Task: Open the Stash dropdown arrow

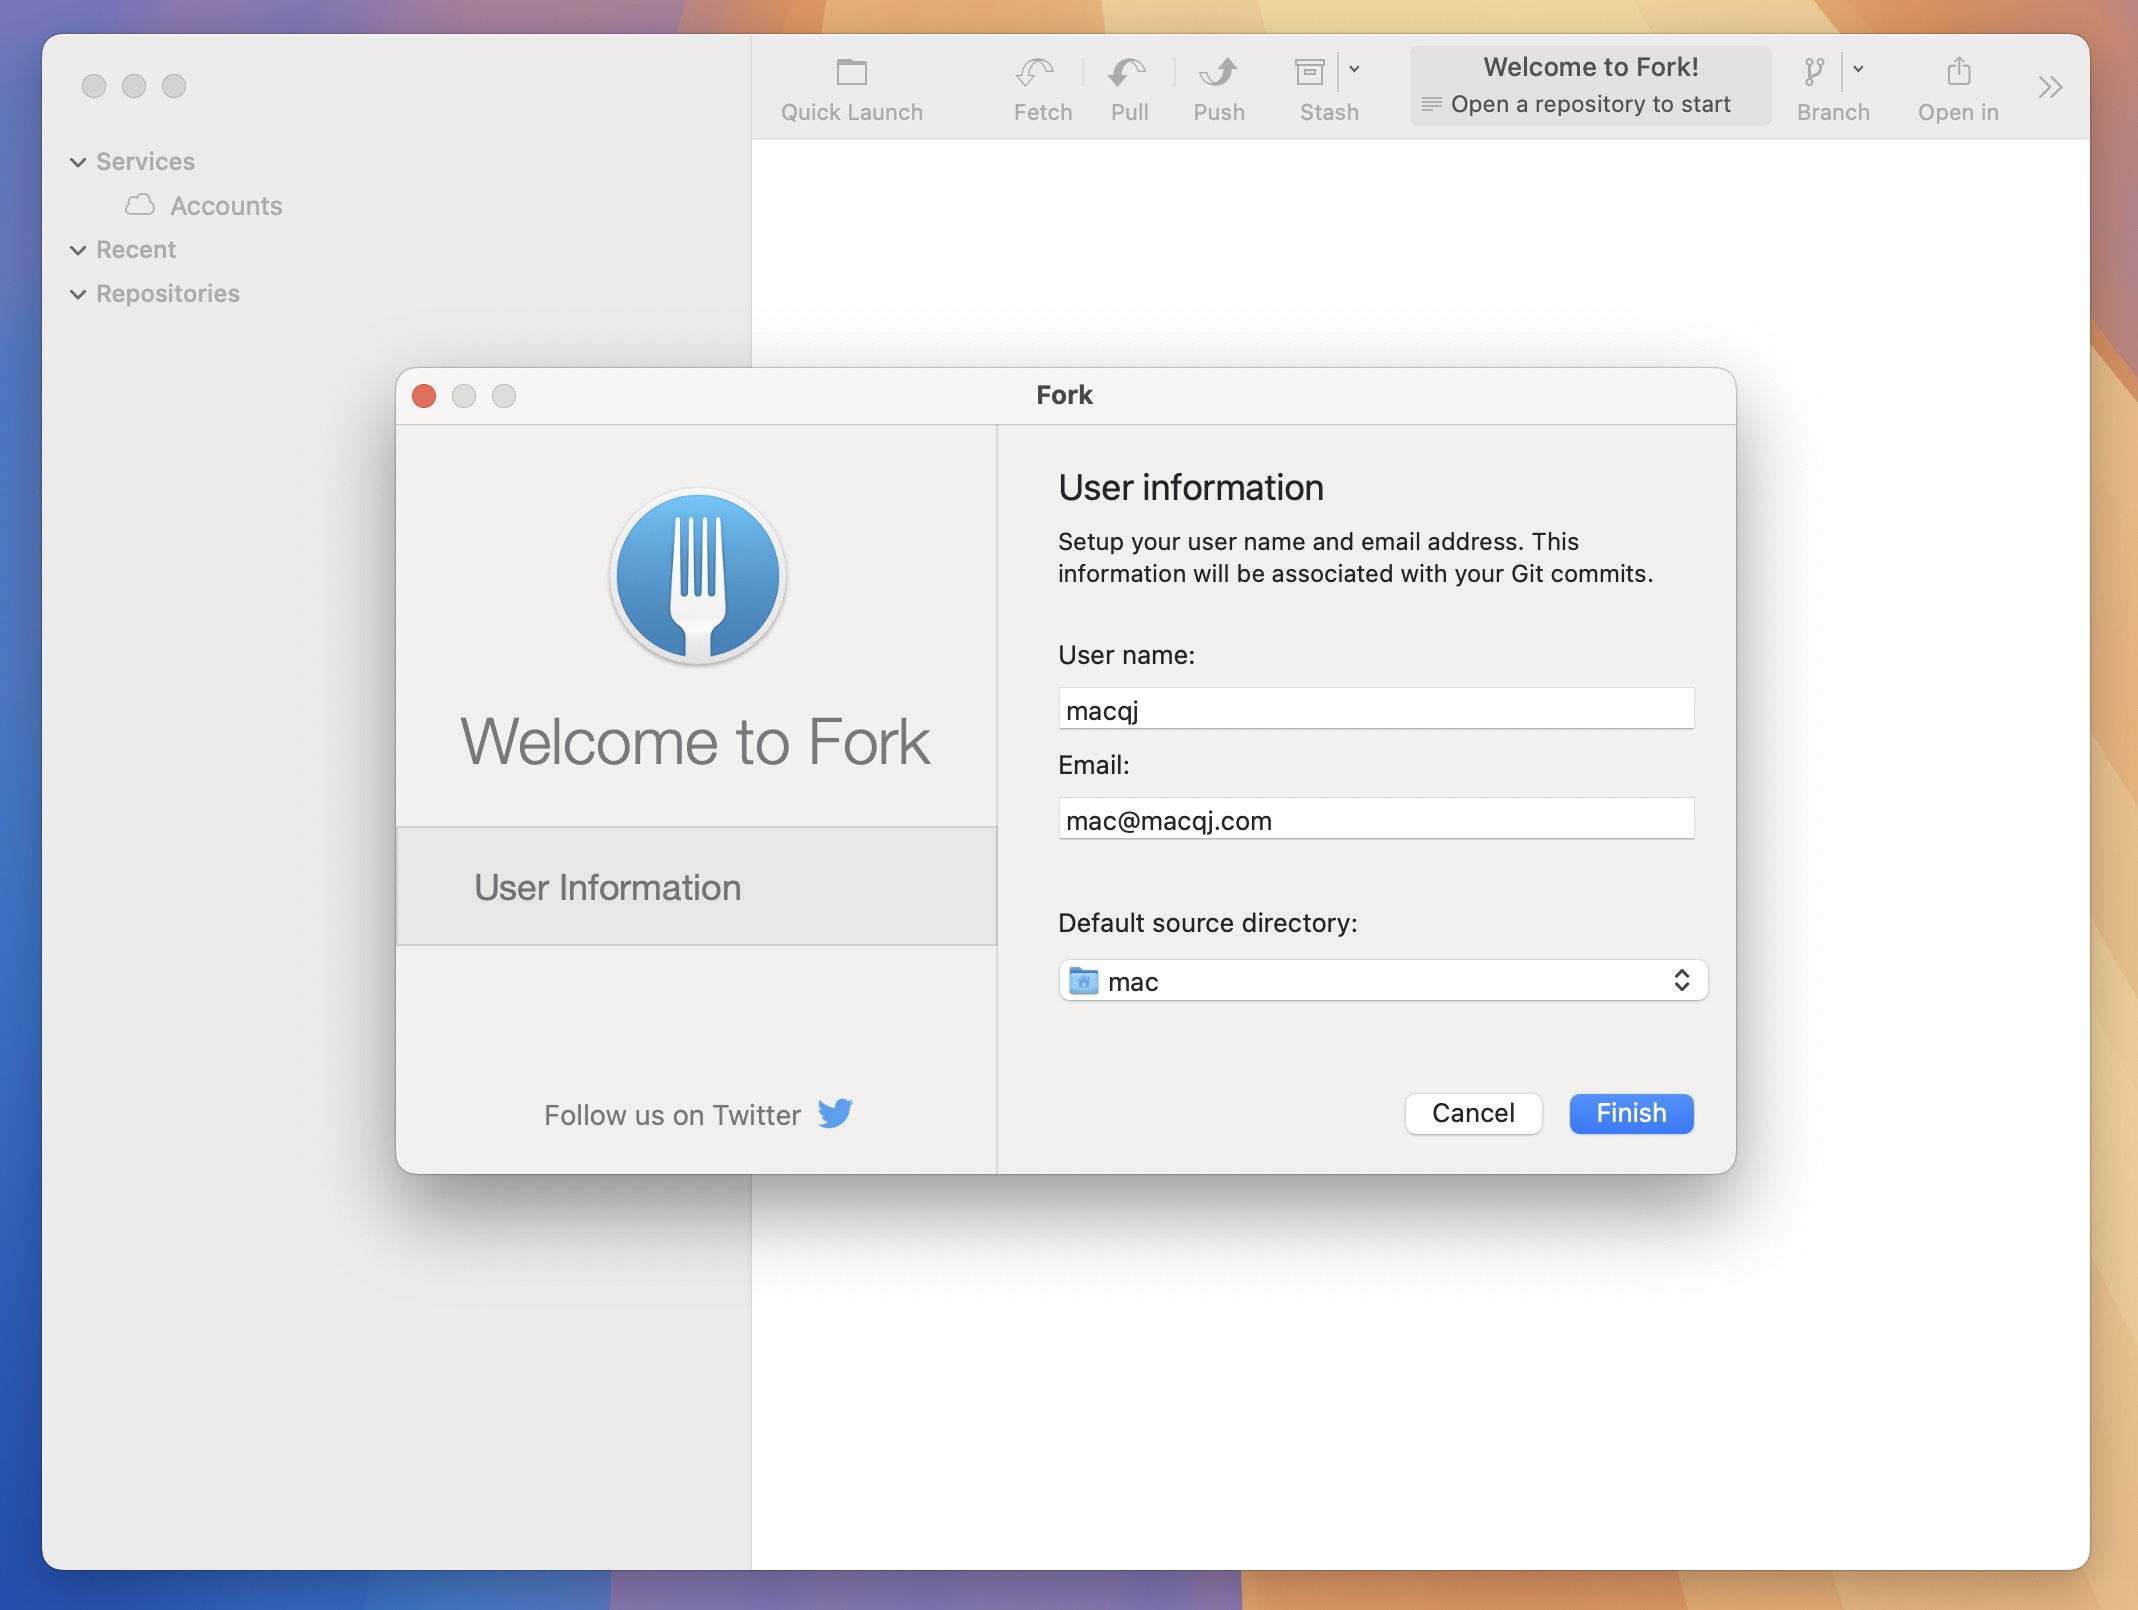Action: (x=1354, y=70)
